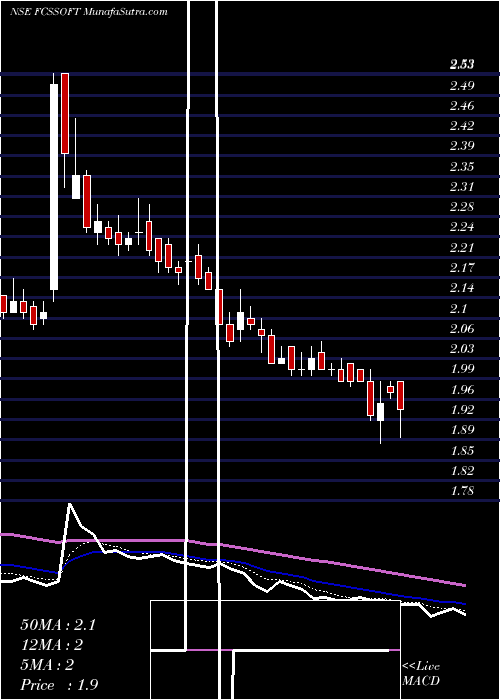Click the 2.1 price axis label
This screenshot has height=700, width=500.
[x=458, y=308]
